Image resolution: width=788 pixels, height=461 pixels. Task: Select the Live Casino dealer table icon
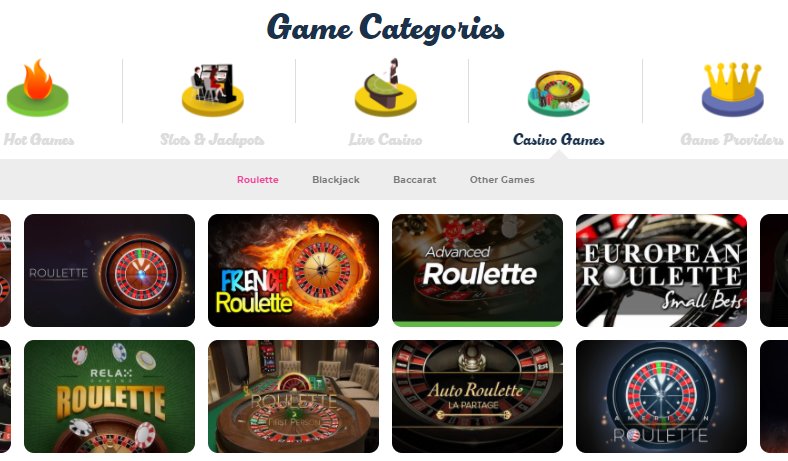point(385,88)
